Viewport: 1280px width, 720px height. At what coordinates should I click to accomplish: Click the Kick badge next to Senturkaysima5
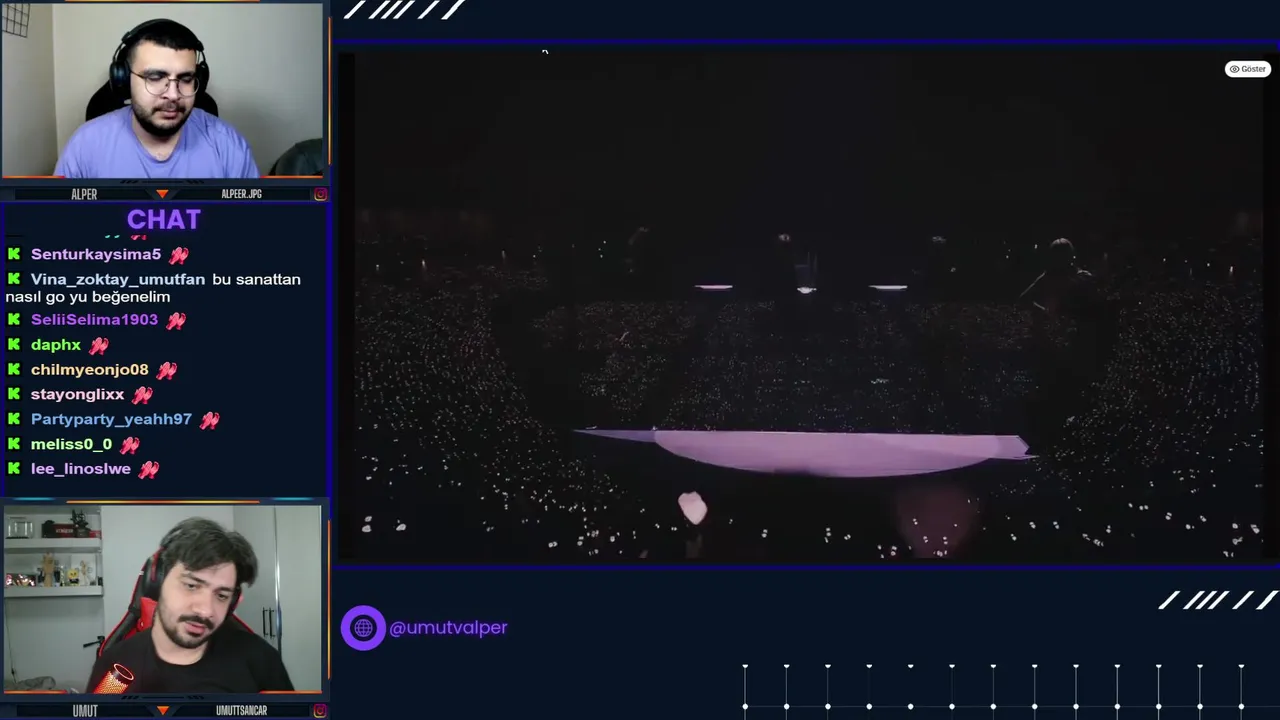click(x=14, y=254)
